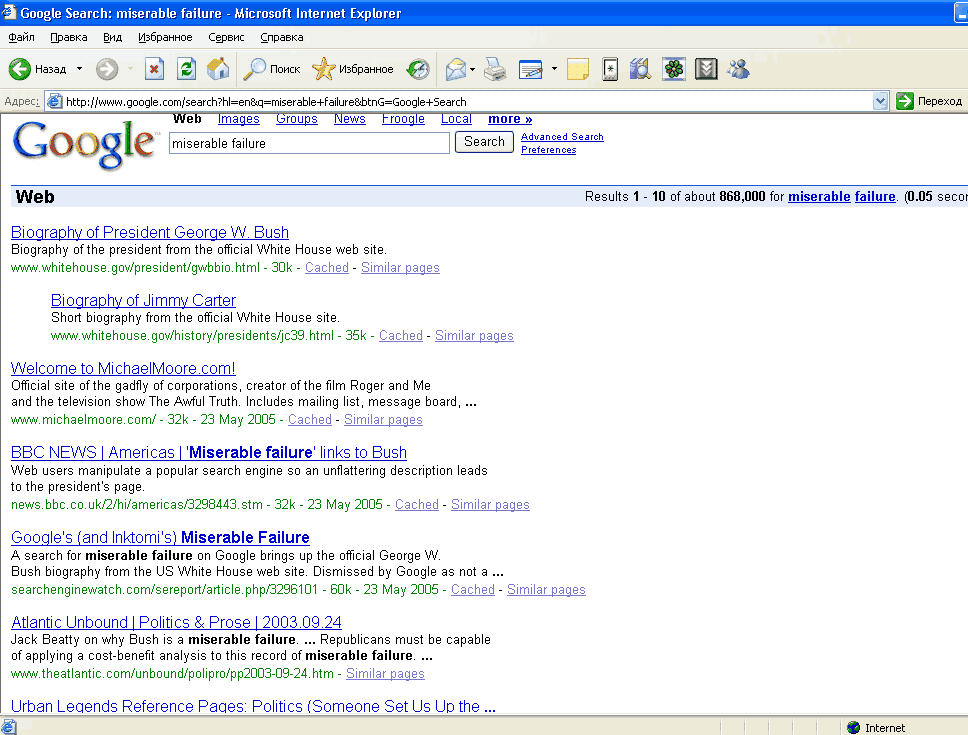The image size is (968, 735).
Task: Open Cached link for gwbbio.html result
Action: 327,268
